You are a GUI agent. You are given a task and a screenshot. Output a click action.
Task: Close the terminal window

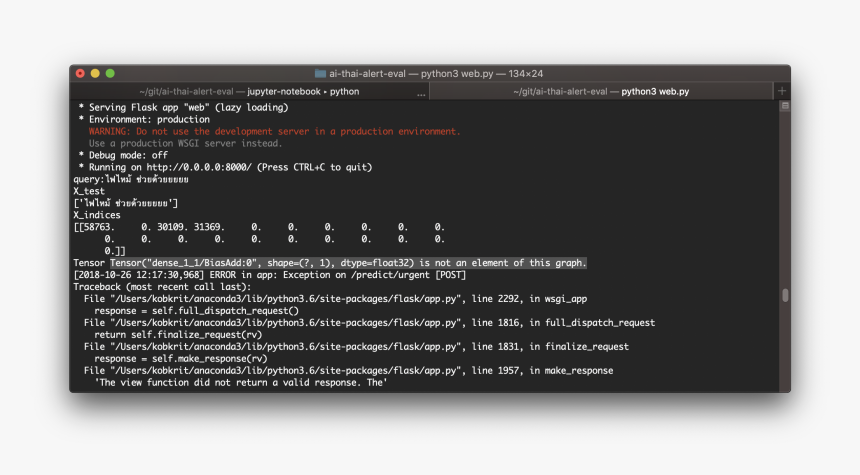pos(80,73)
